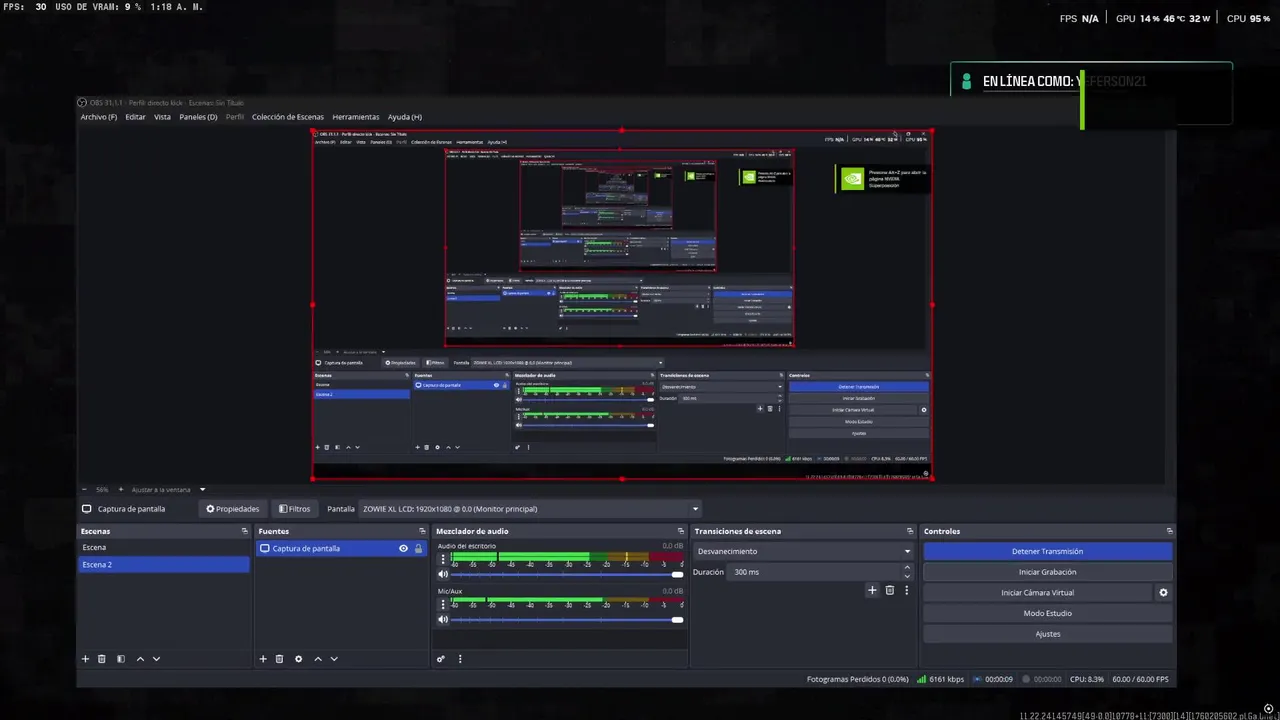Viewport: 1280px width, 720px height.
Task: Open advanced audio properties gears icon
Action: click(441, 659)
